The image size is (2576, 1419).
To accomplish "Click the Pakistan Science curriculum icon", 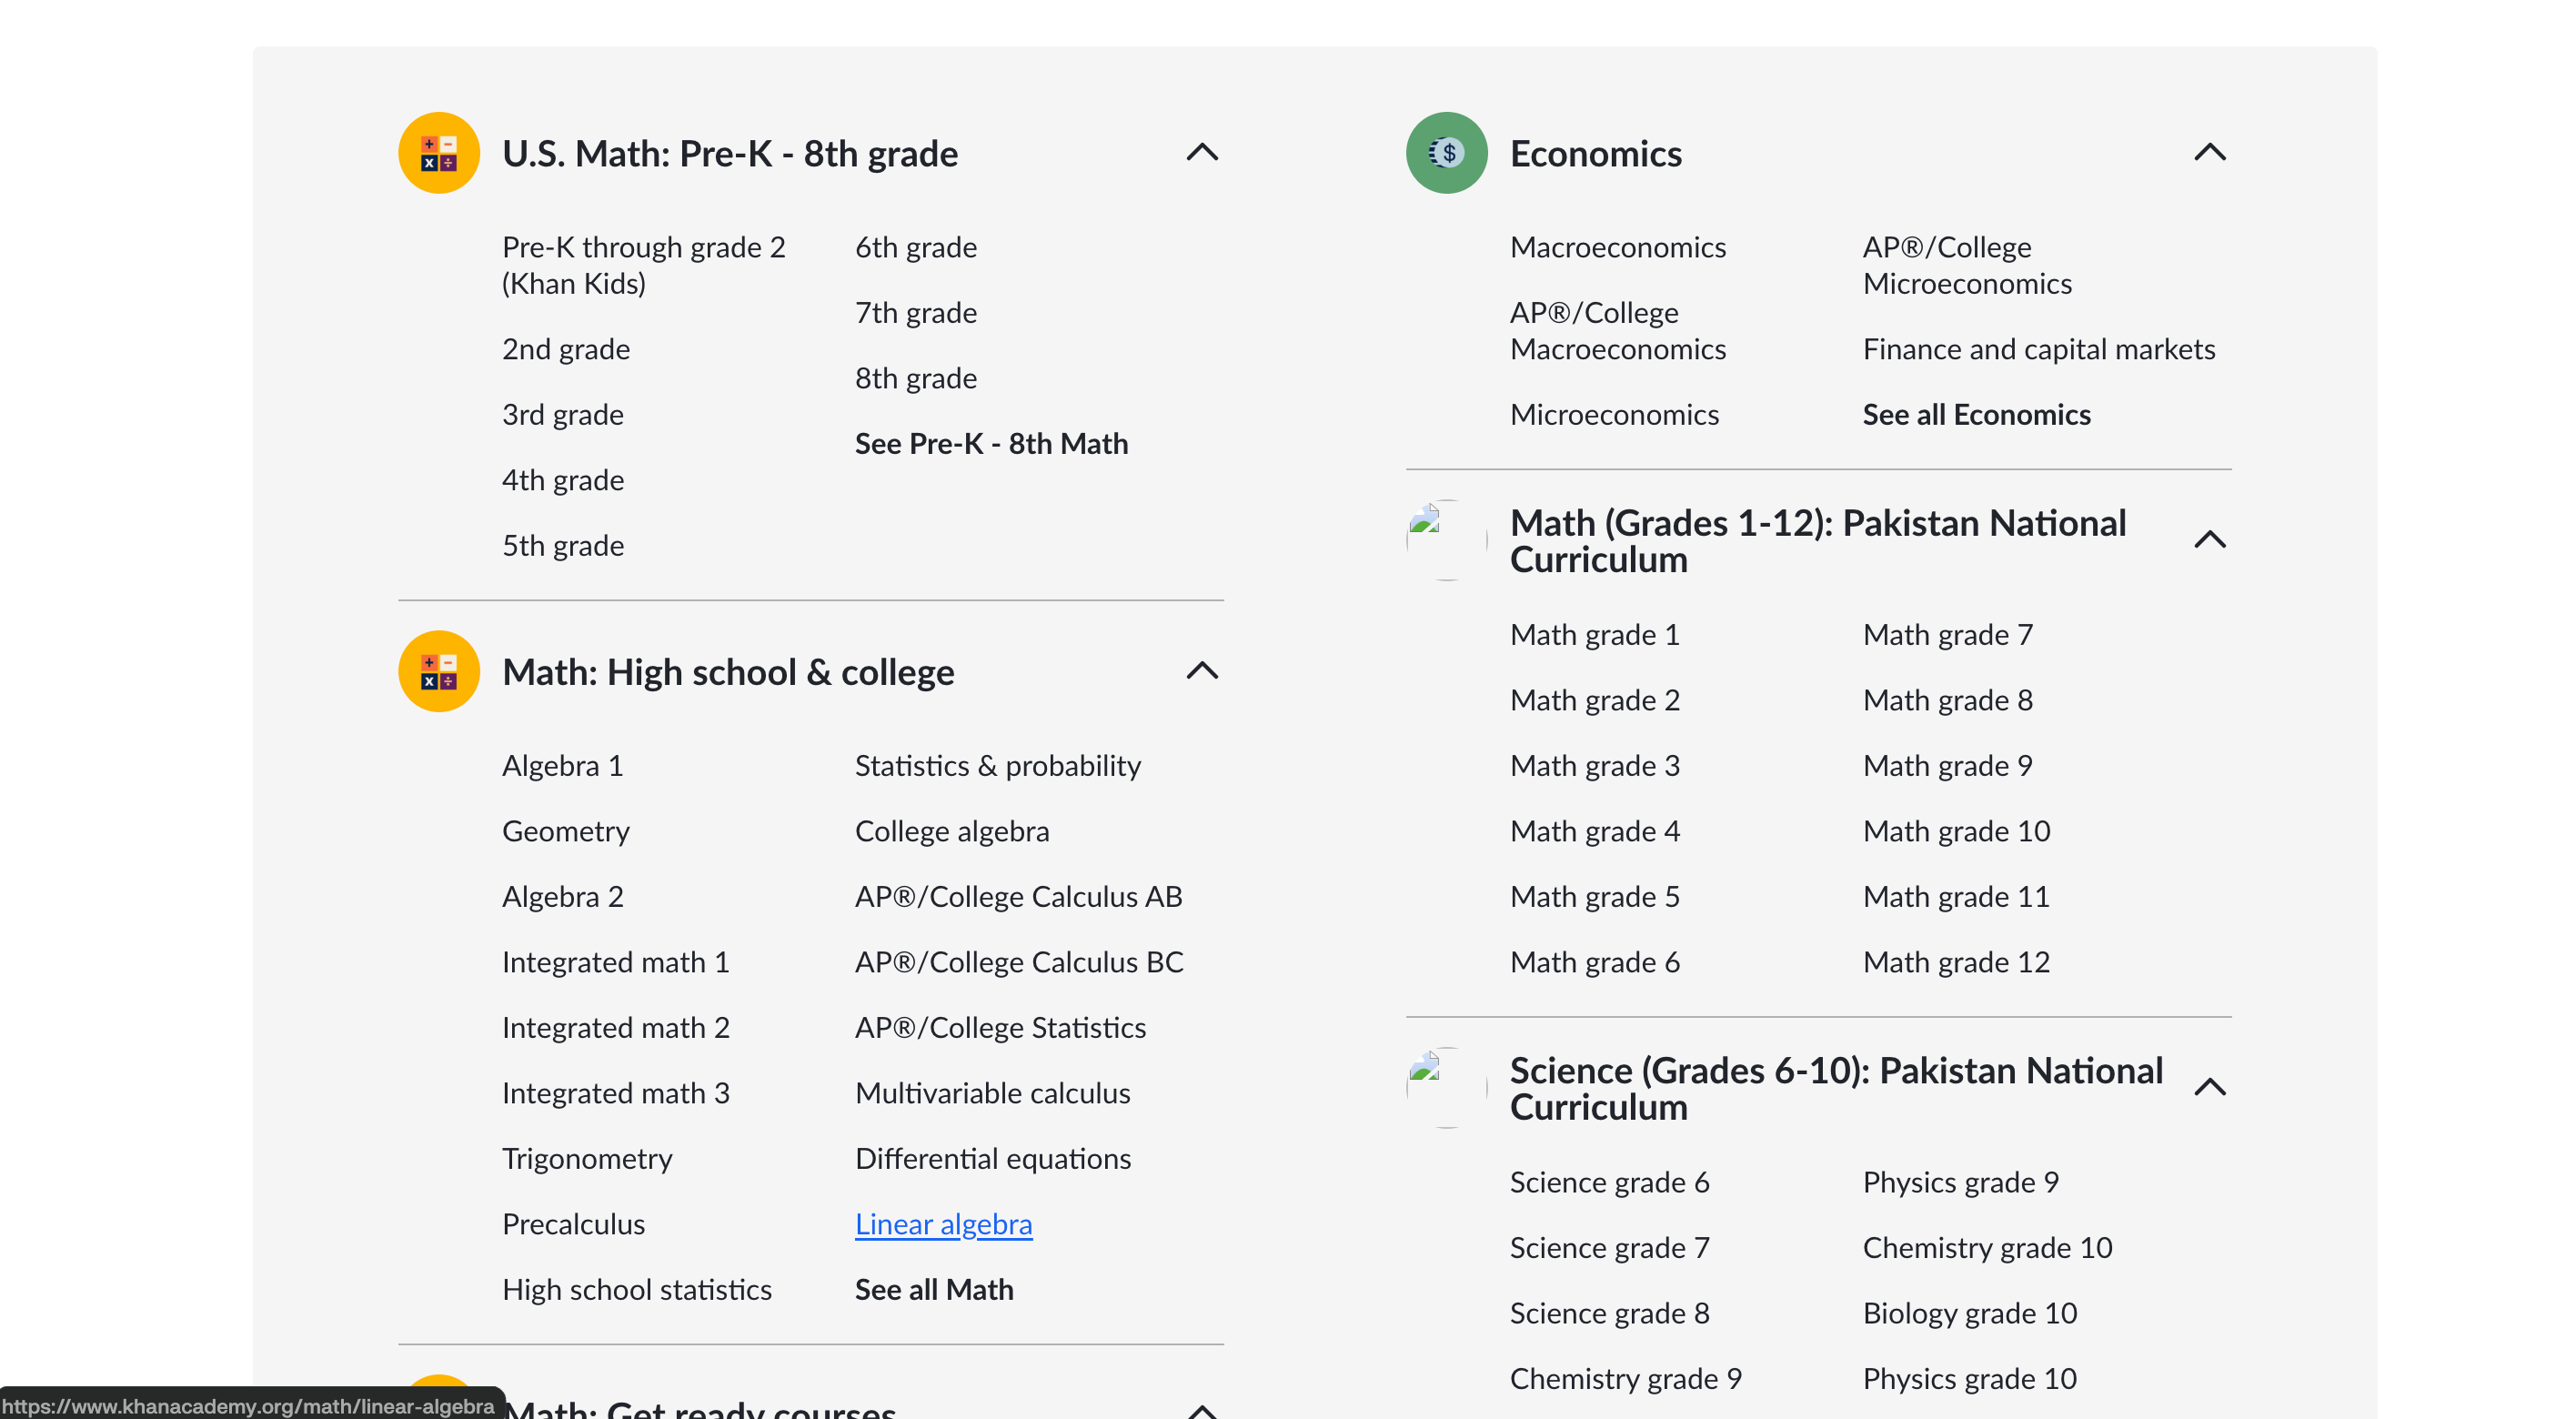I will (x=1446, y=1088).
